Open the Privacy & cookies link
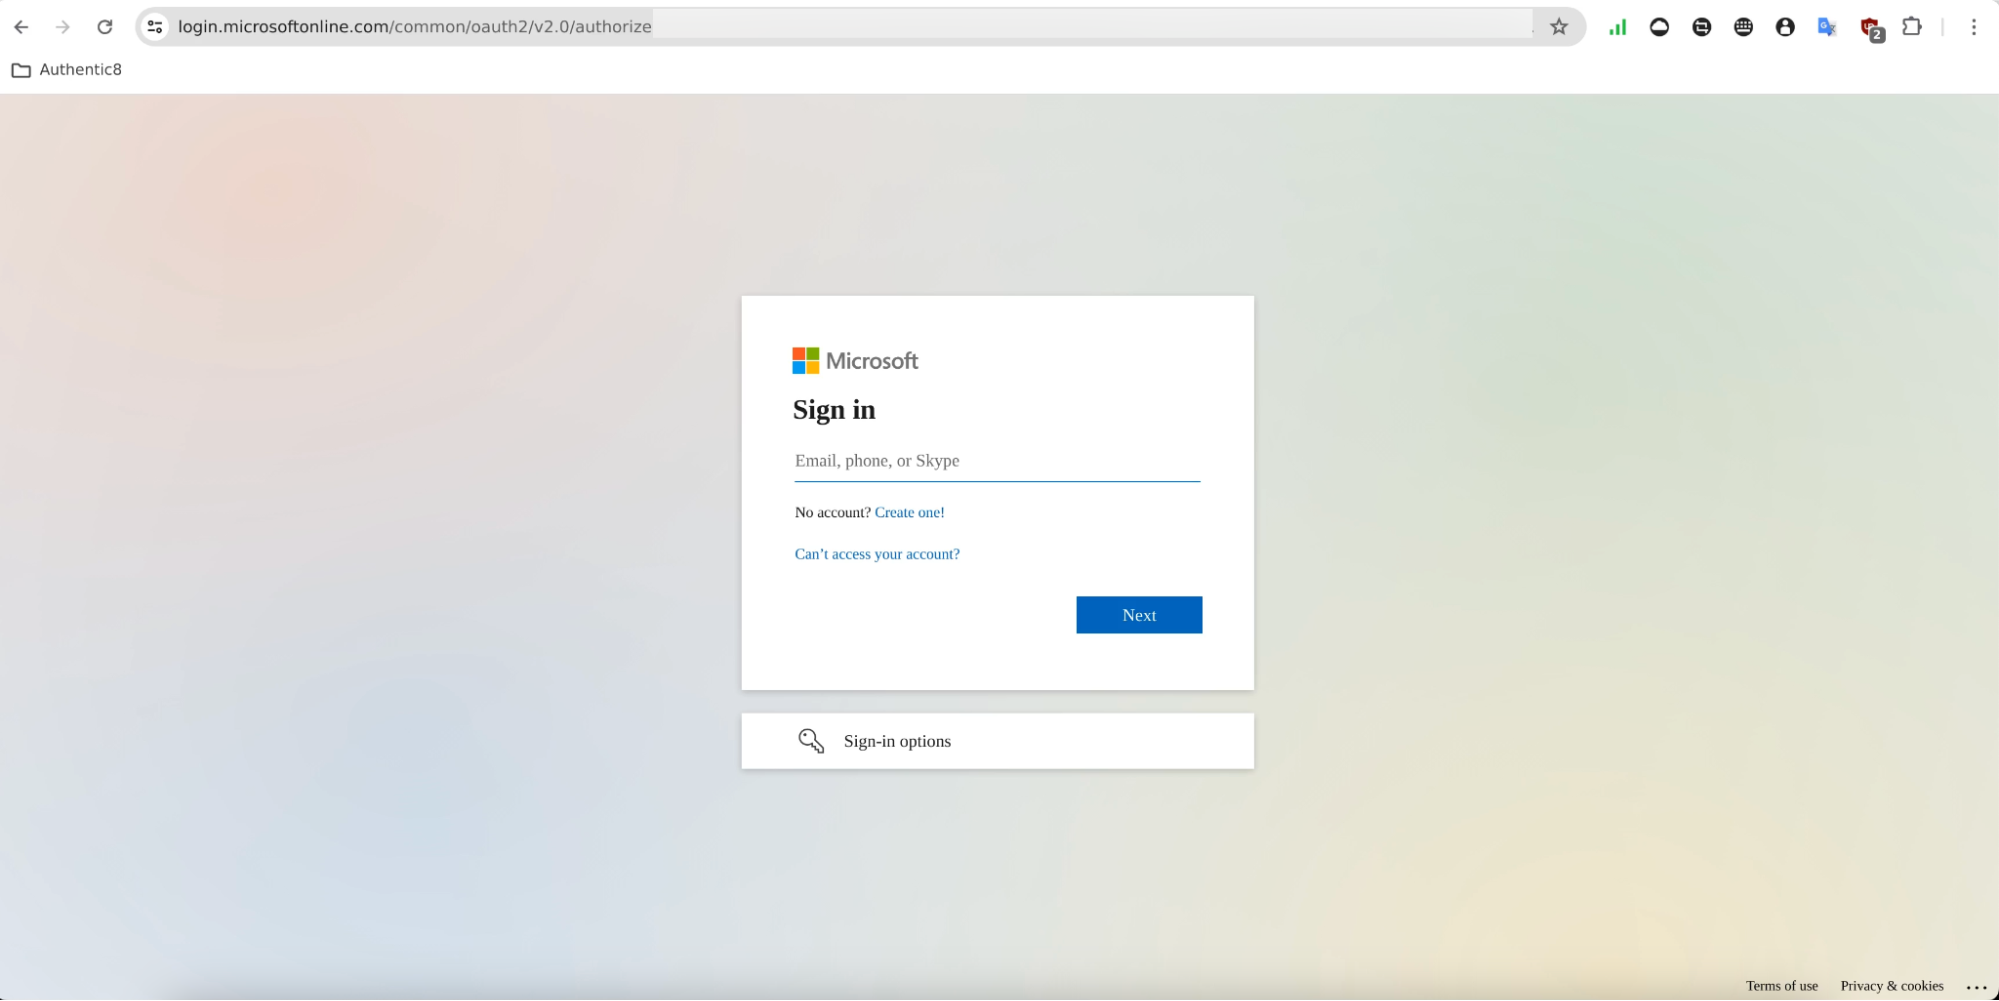 (1892, 986)
